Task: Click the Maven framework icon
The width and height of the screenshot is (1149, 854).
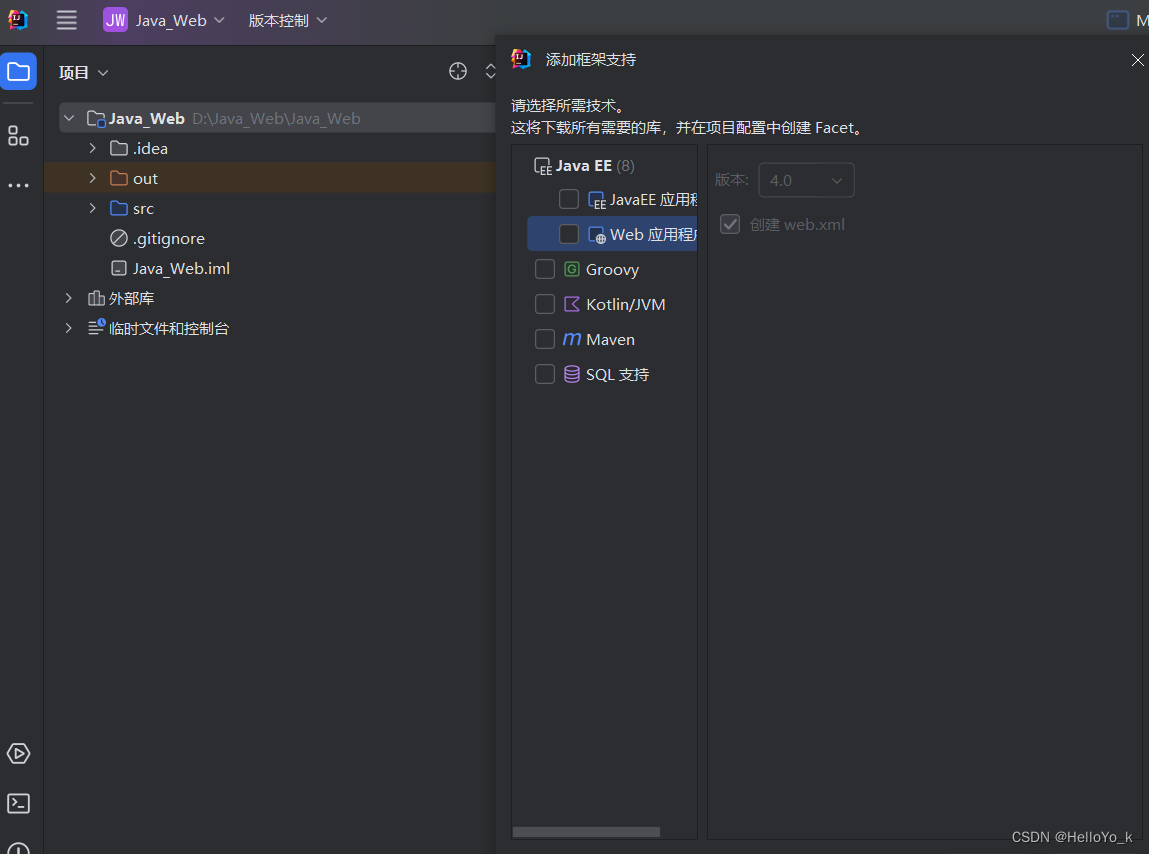Action: (572, 339)
